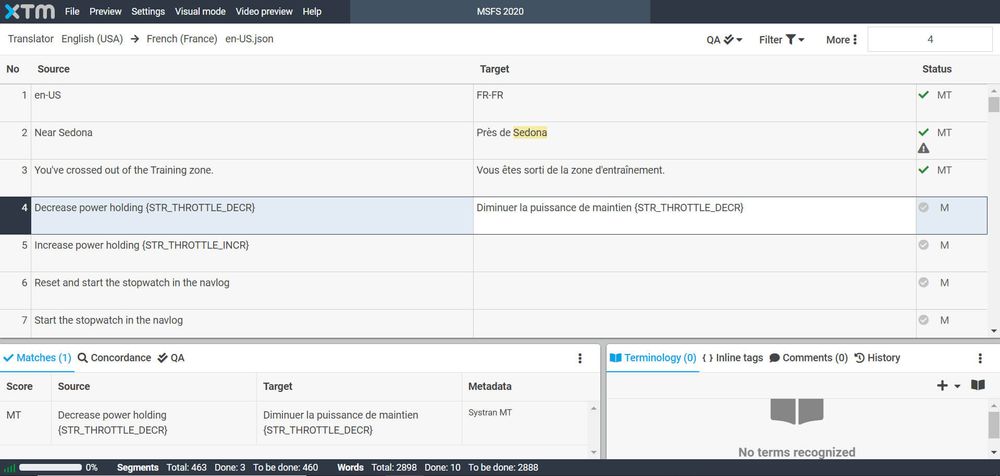Screen dimensions: 1000x476
Task: Switch to the Matches (1) tab
Action: coord(37,358)
